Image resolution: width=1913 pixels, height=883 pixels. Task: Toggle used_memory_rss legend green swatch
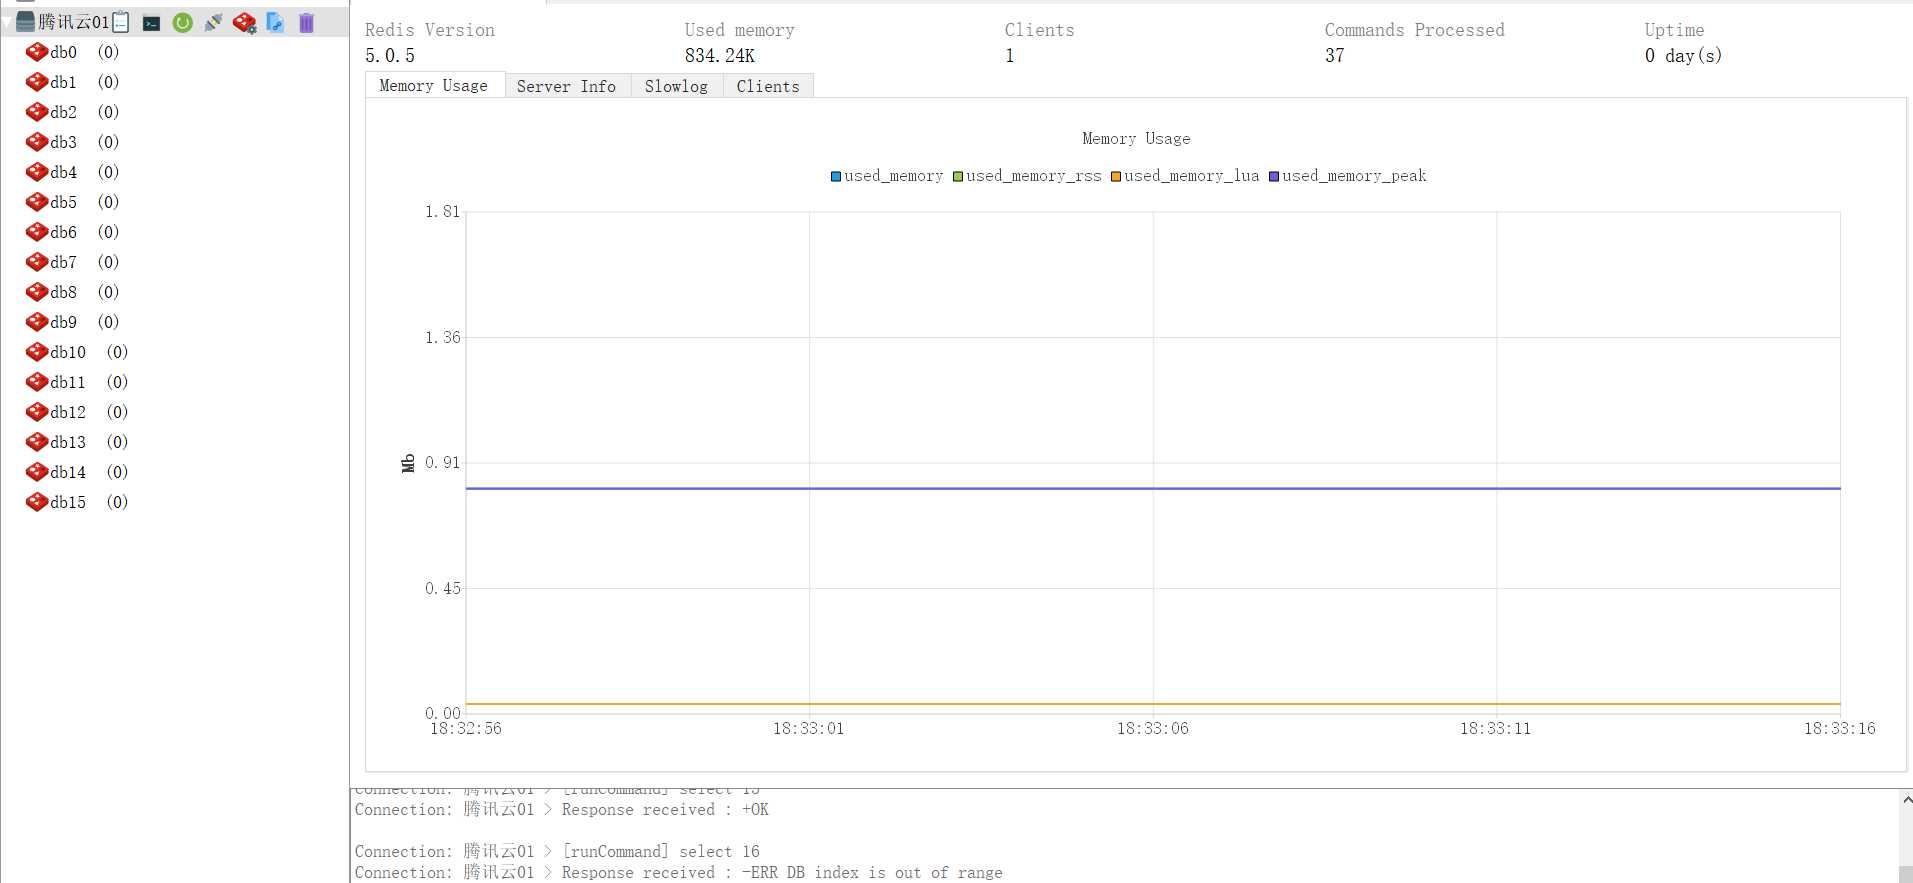[x=958, y=177]
